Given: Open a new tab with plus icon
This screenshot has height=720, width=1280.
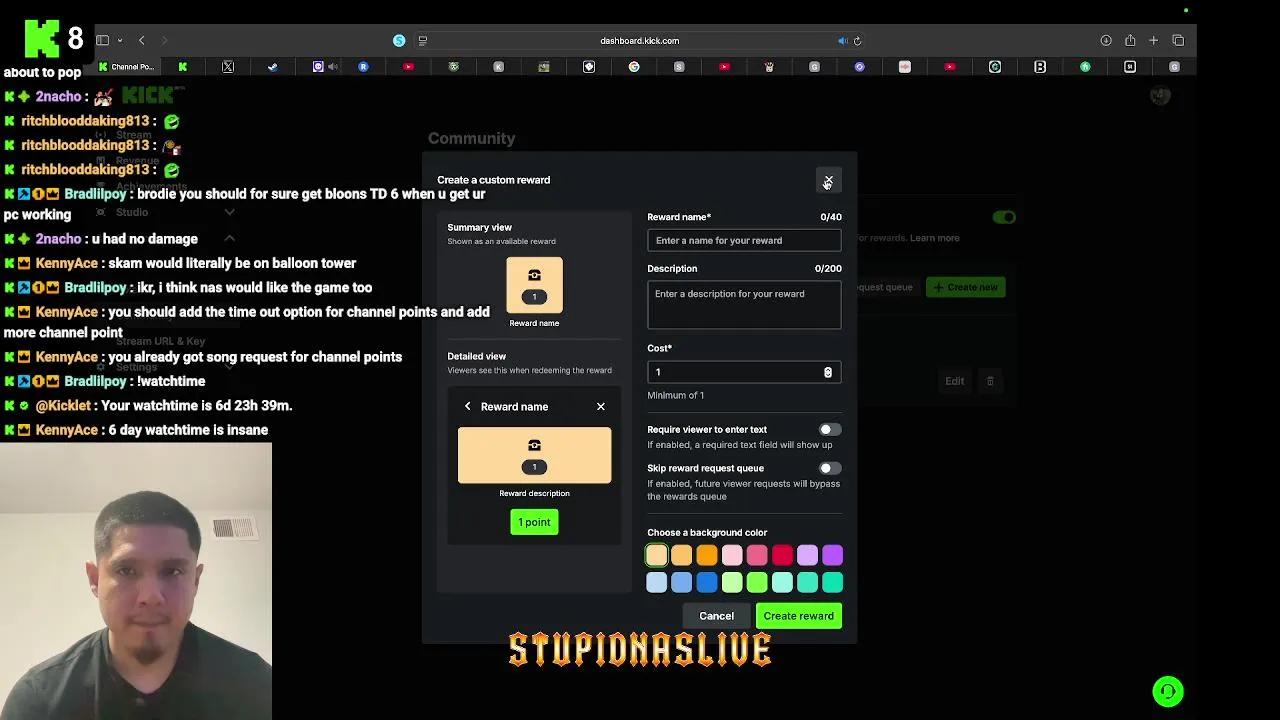Looking at the screenshot, I should [x=1154, y=41].
